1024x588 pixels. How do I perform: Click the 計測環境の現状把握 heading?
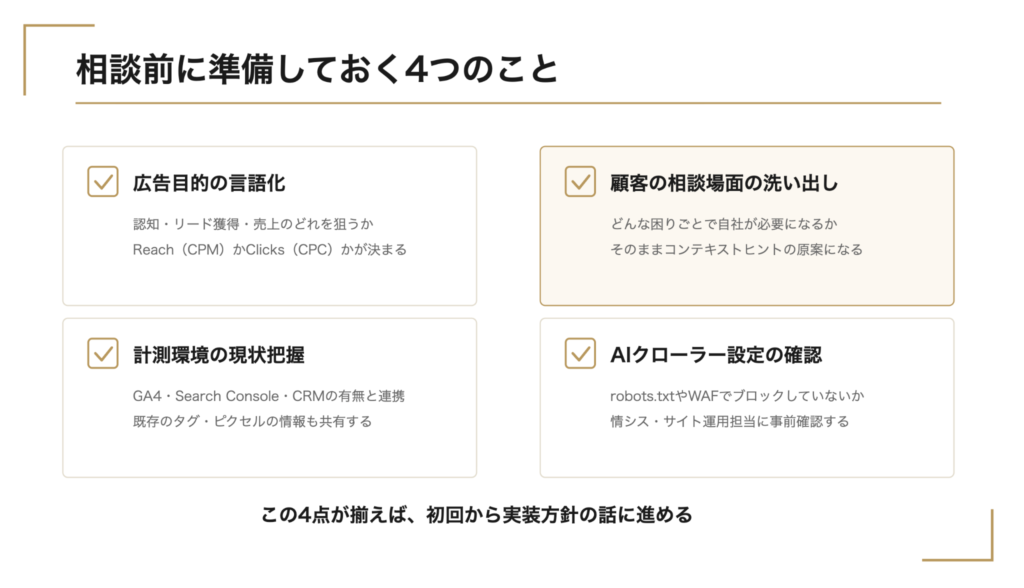click(219, 355)
